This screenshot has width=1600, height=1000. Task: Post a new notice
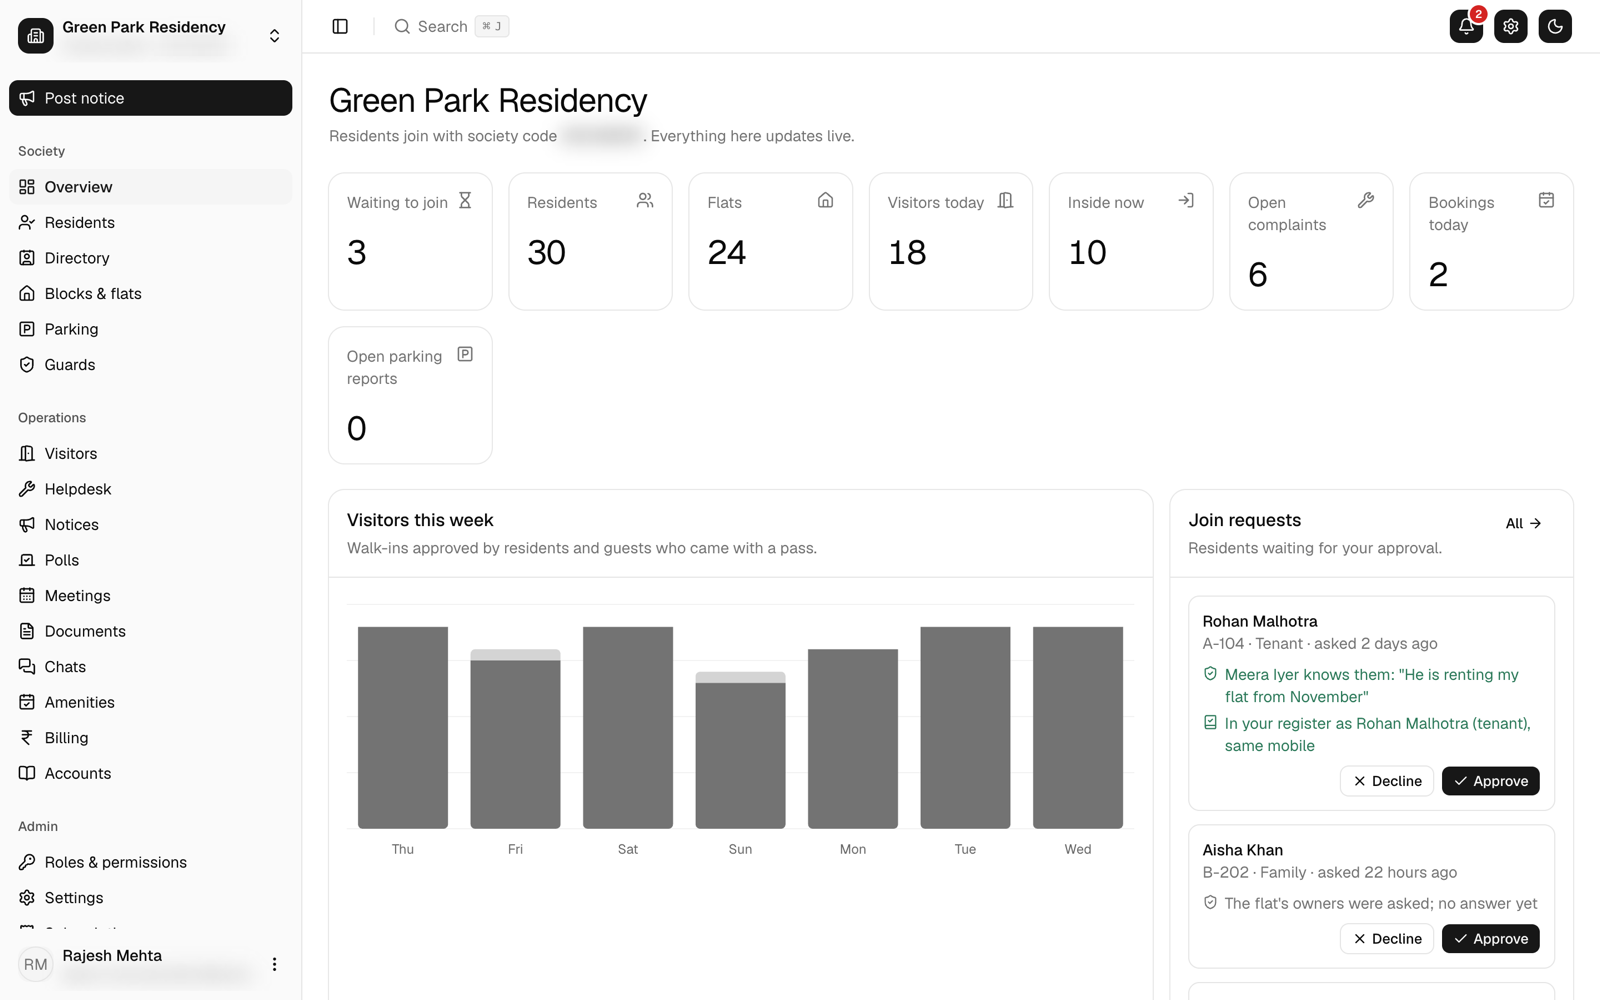pyautogui.click(x=150, y=98)
